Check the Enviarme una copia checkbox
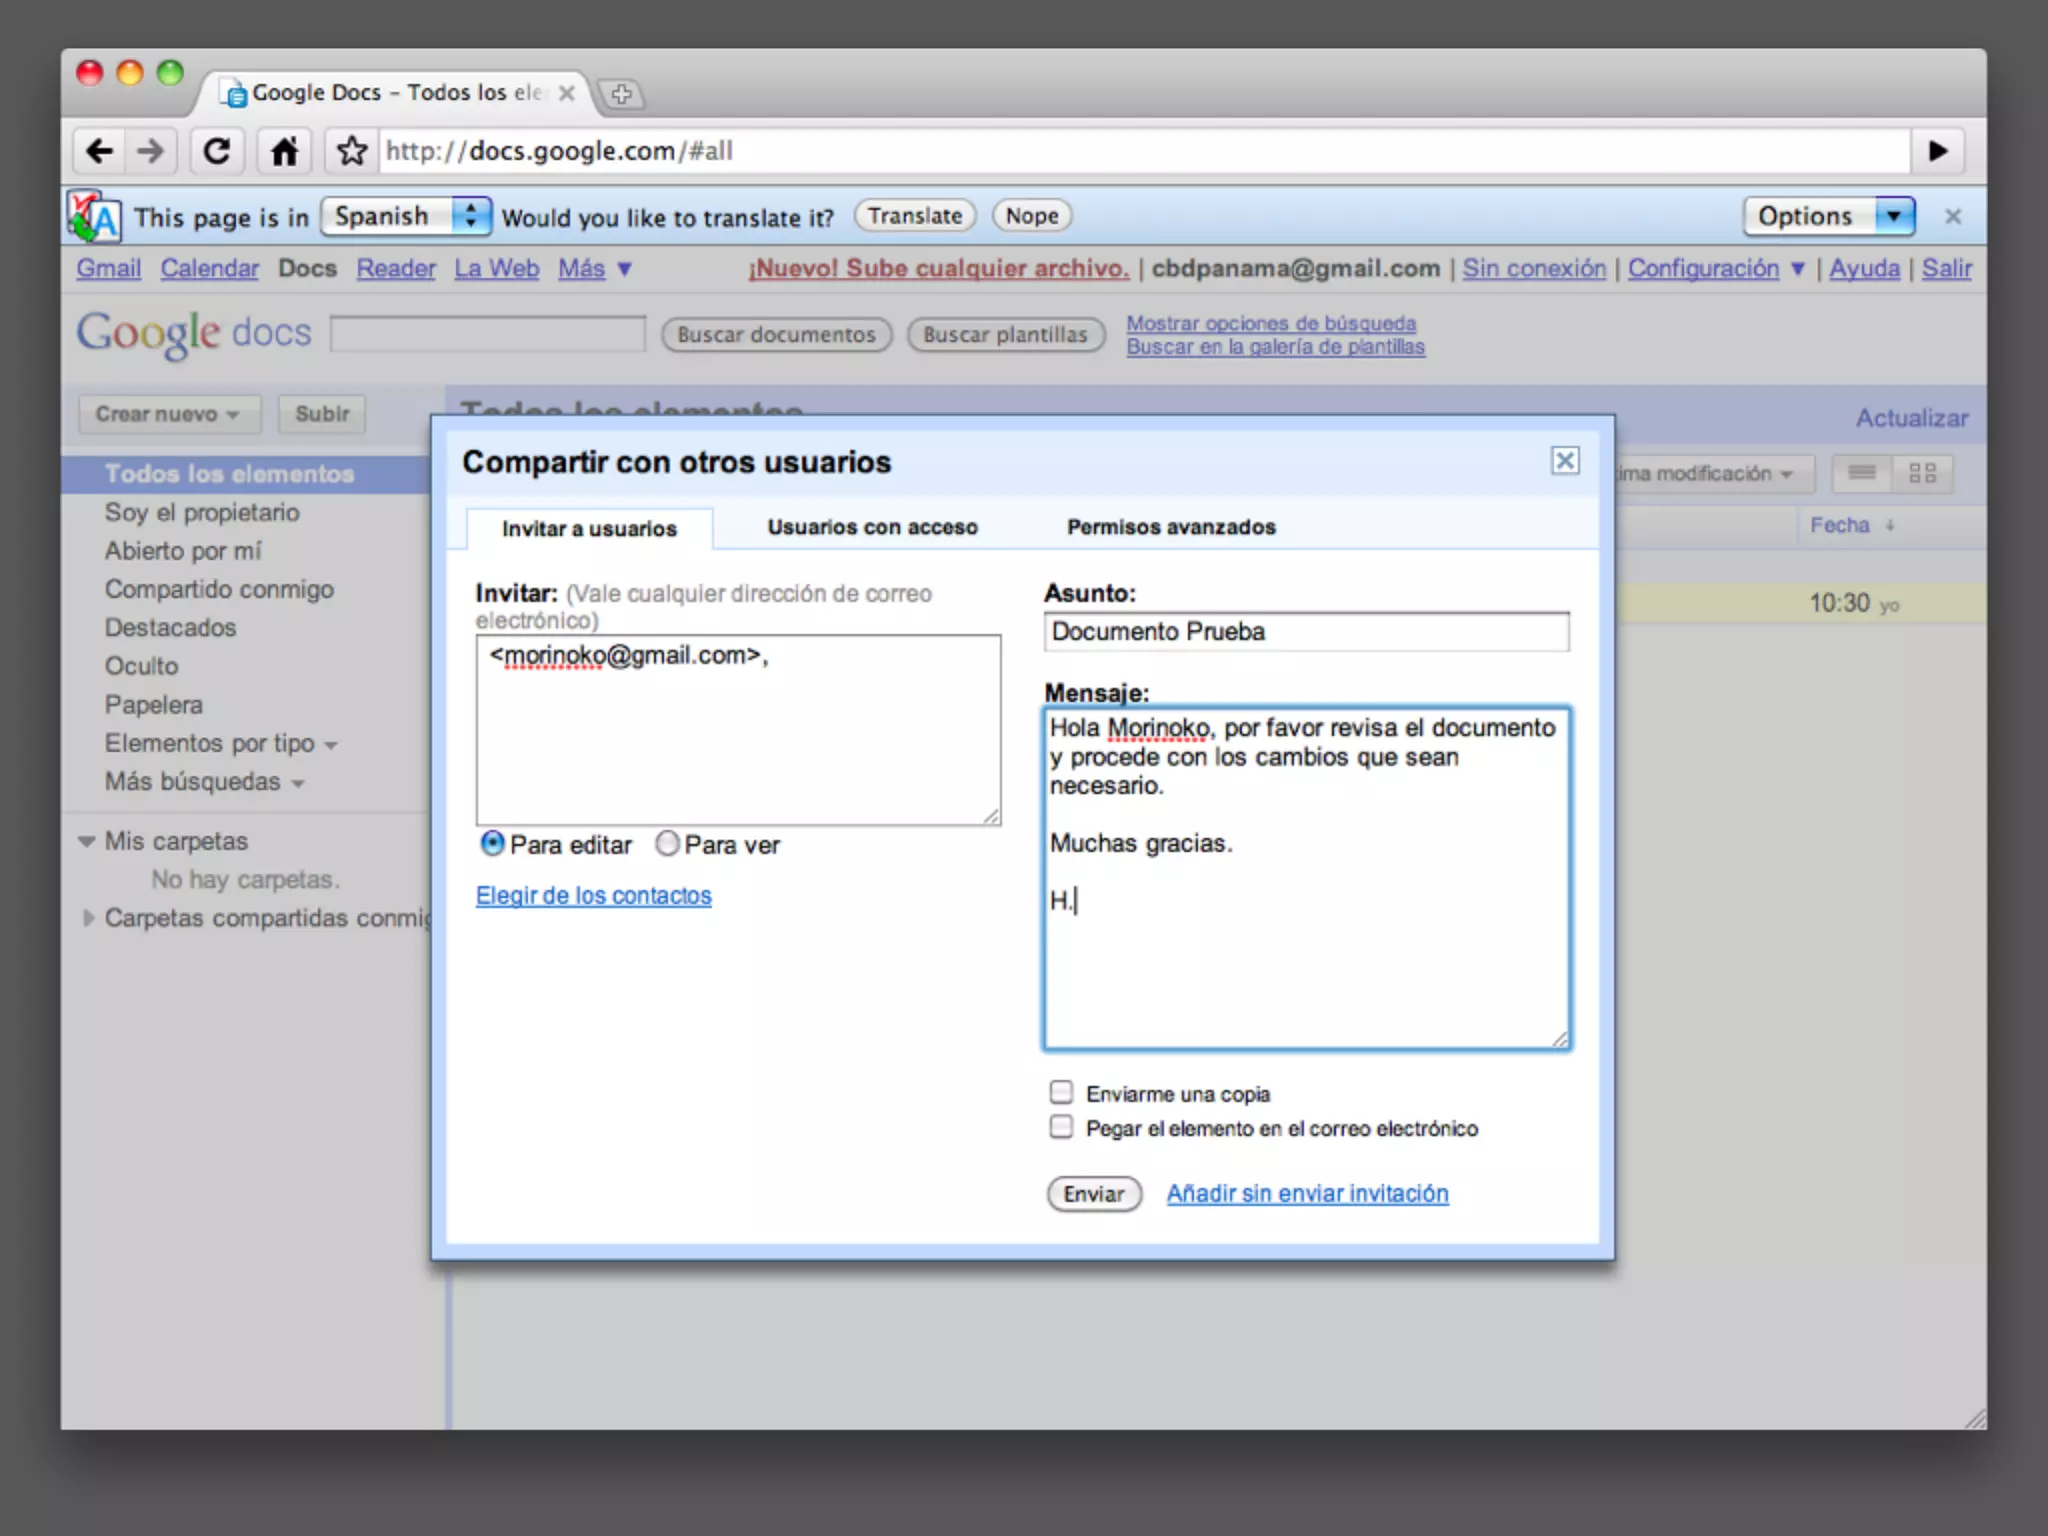2048x1536 pixels. click(1061, 1092)
